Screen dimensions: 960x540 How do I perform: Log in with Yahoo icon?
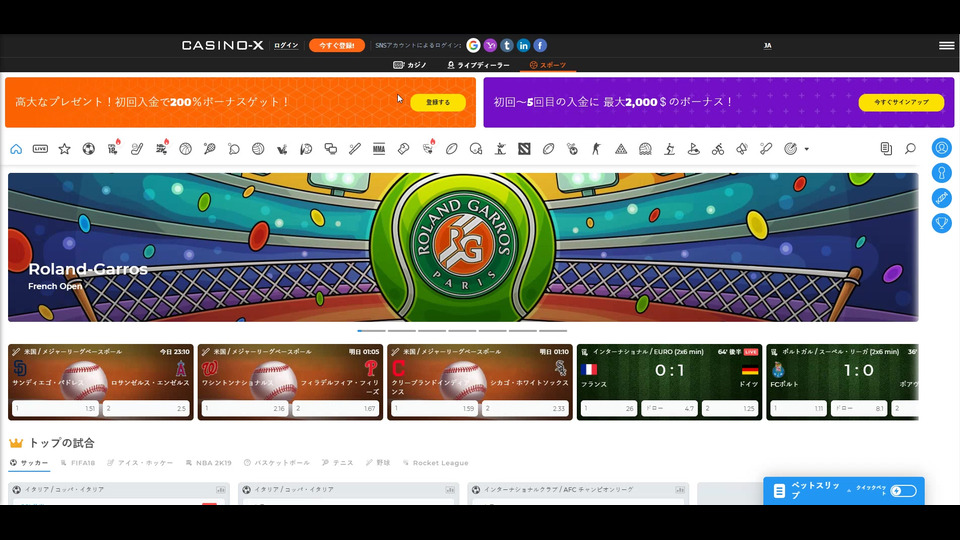click(x=490, y=45)
